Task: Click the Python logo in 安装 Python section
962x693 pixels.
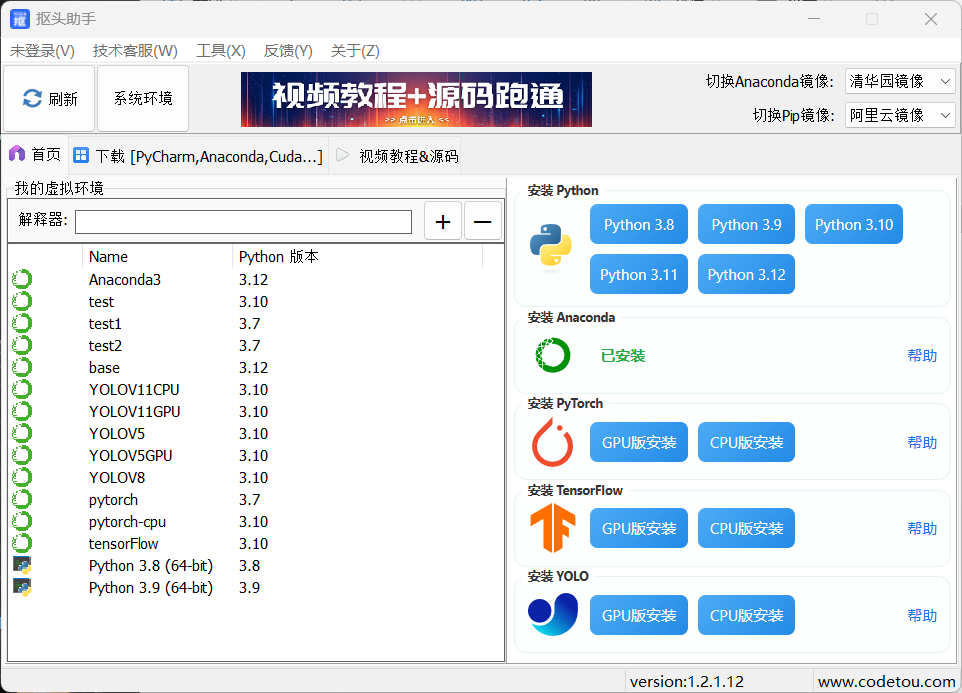Action: click(551, 245)
